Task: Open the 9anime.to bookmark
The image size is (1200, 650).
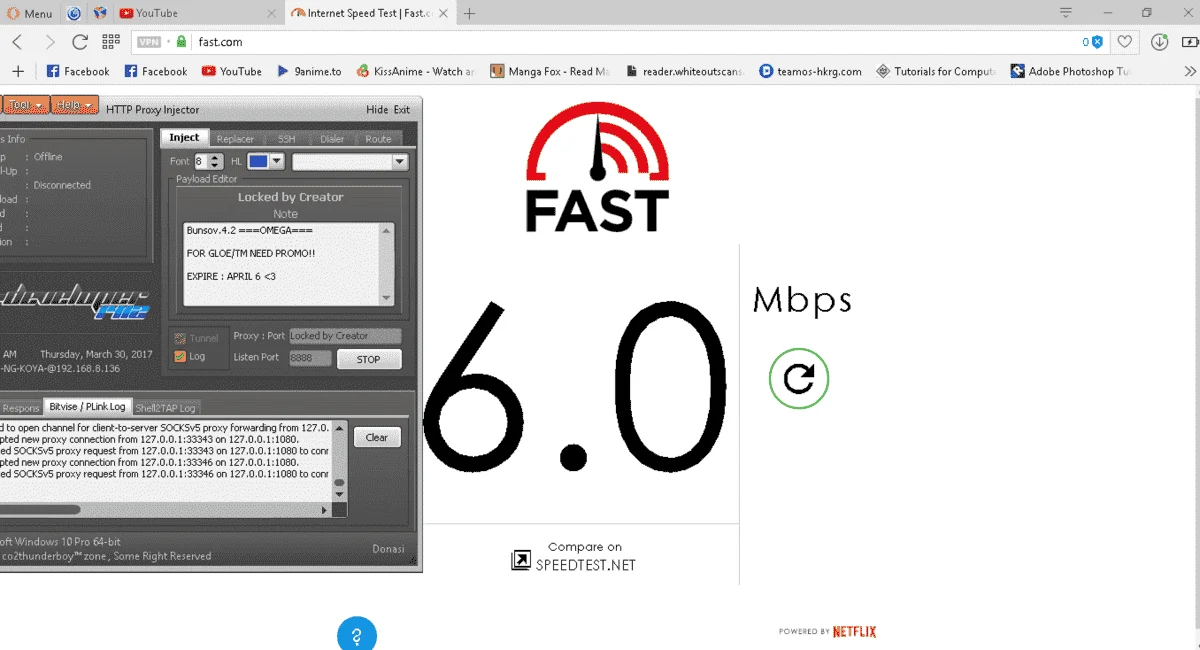Action: click(x=309, y=71)
